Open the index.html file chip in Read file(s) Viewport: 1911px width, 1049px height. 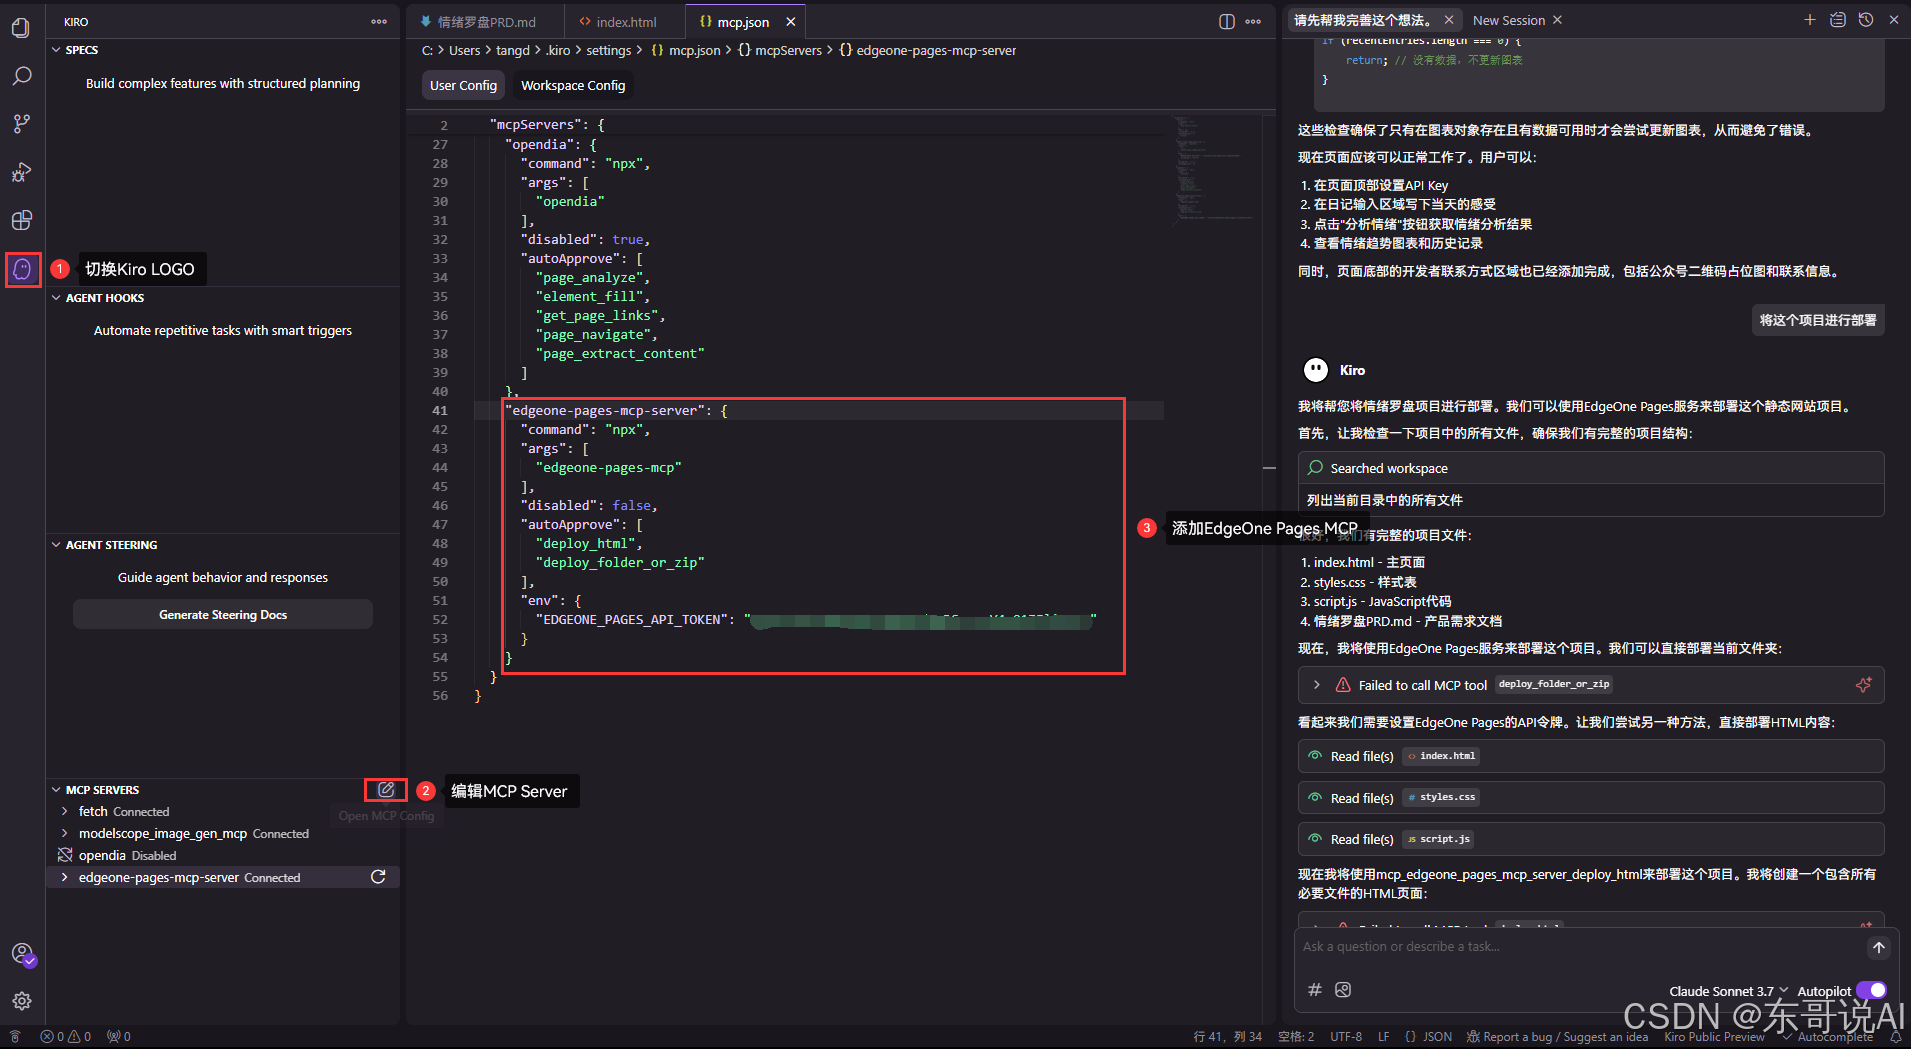1441,756
